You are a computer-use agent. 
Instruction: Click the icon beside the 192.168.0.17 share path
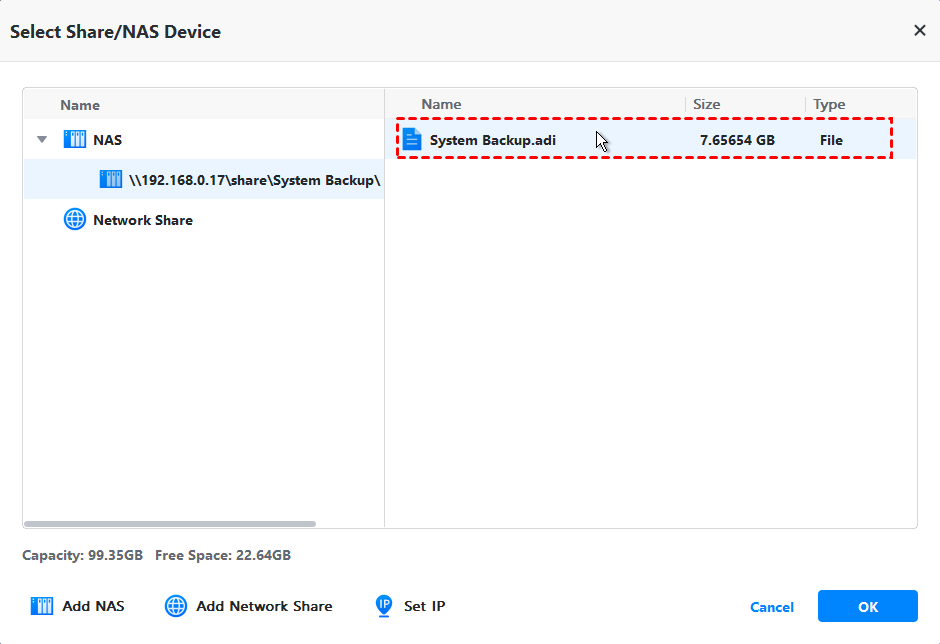[111, 180]
